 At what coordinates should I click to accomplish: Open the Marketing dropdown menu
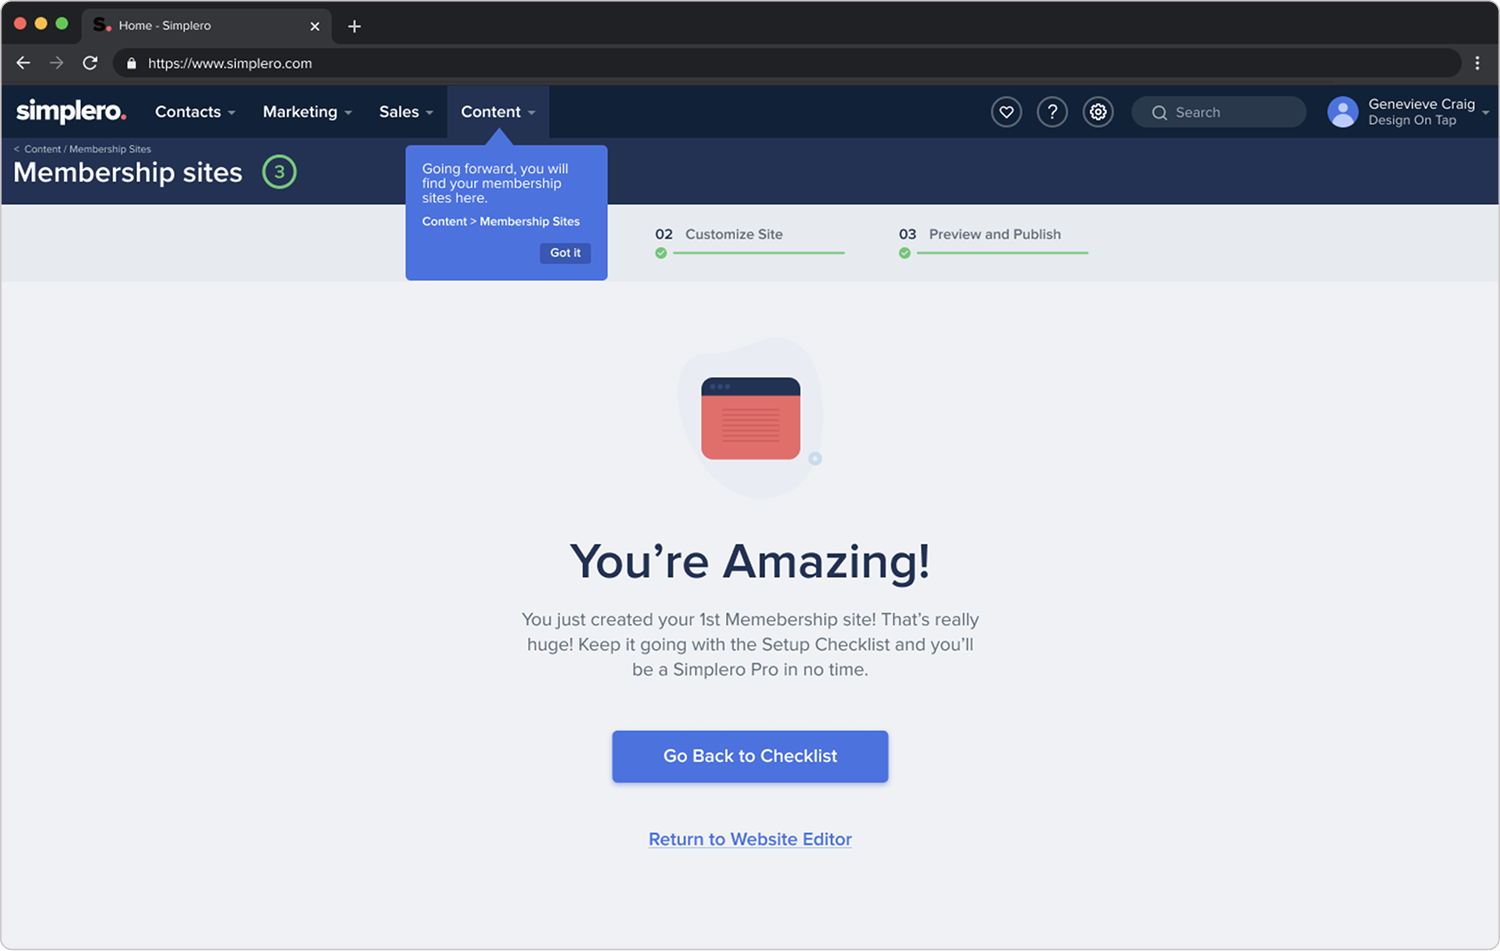(307, 112)
